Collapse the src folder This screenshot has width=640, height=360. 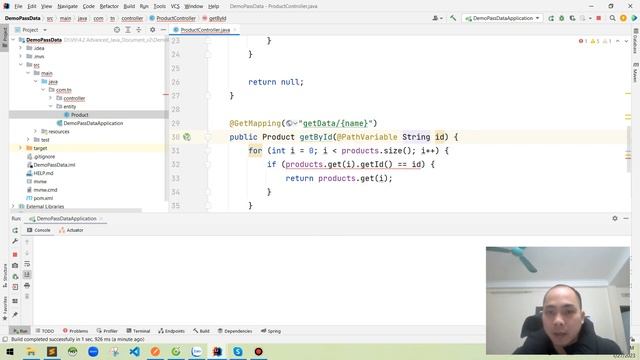coord(20,65)
